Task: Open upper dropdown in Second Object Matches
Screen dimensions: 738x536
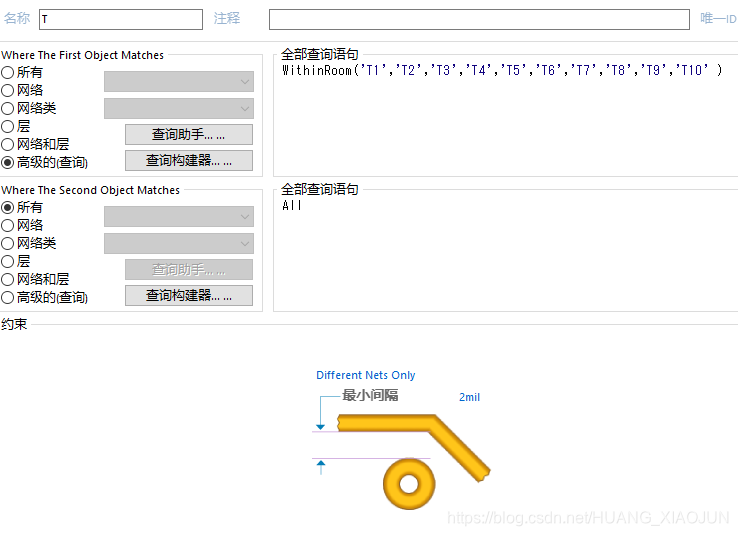Action: [x=179, y=216]
